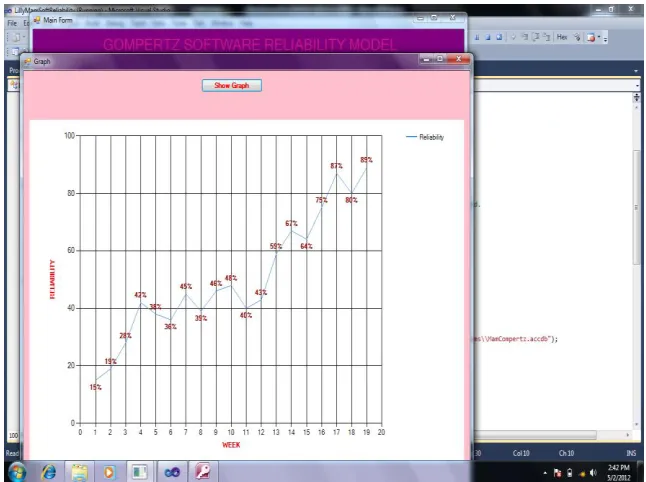646x482 pixels.
Task: Click the 87% data label
Action: pos(336,166)
